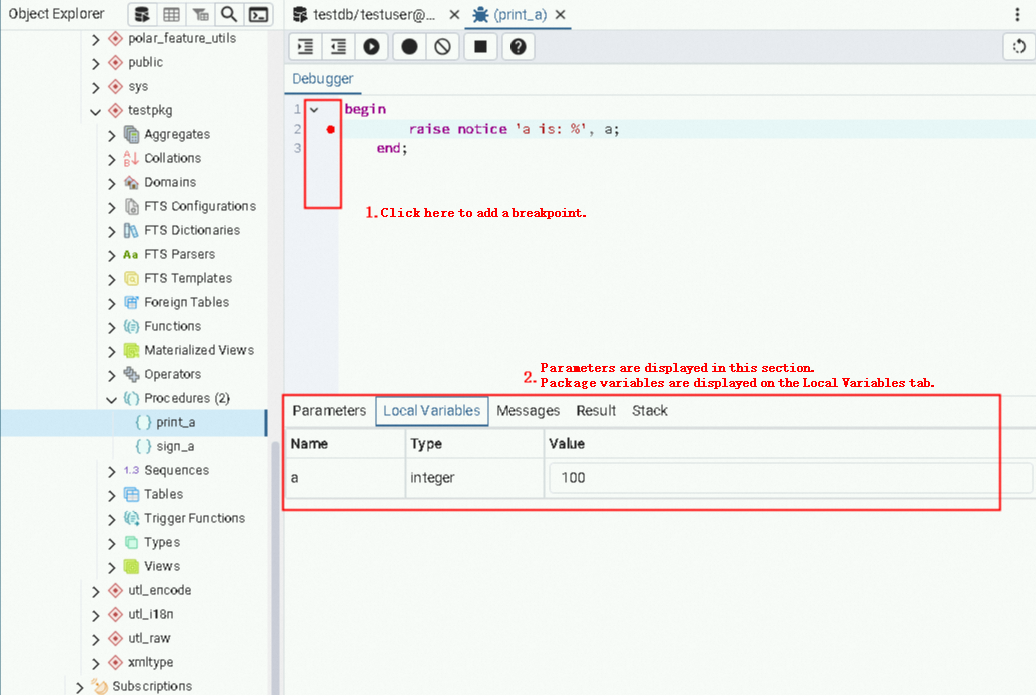Open the Local Variables tab
The width and height of the screenshot is (1036, 696).
[x=431, y=410]
